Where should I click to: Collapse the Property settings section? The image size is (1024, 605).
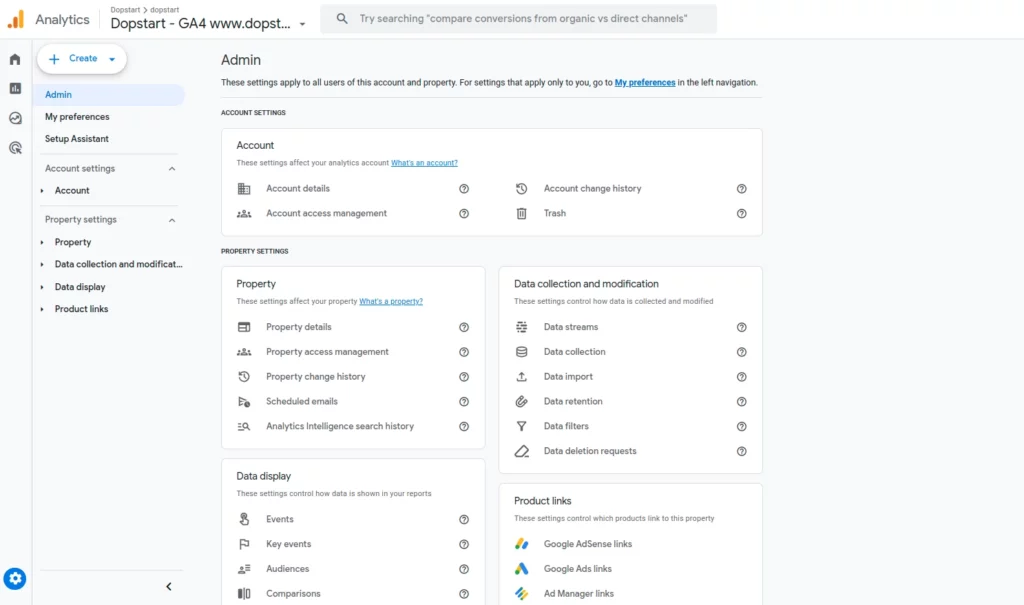tap(172, 220)
